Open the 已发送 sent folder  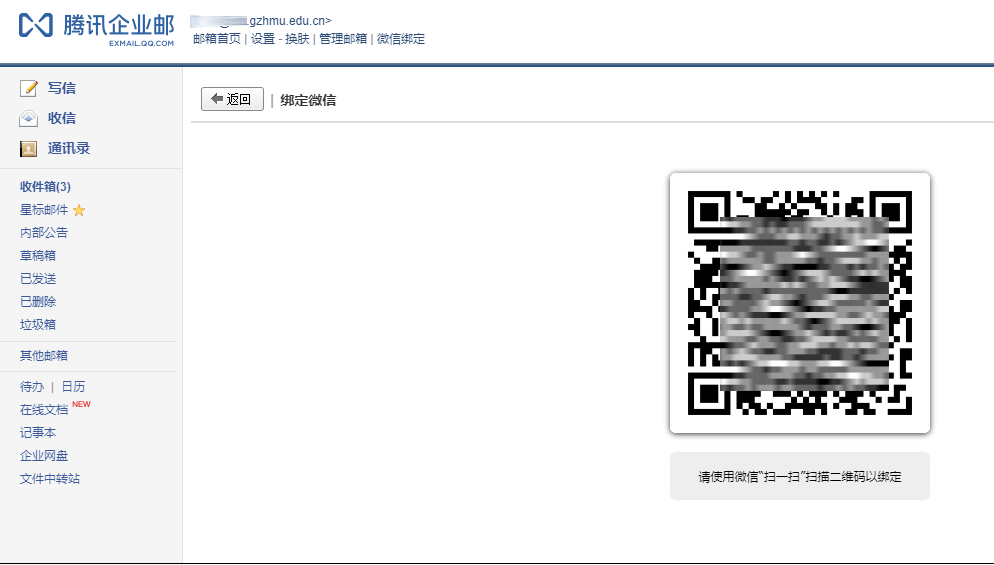click(x=38, y=278)
